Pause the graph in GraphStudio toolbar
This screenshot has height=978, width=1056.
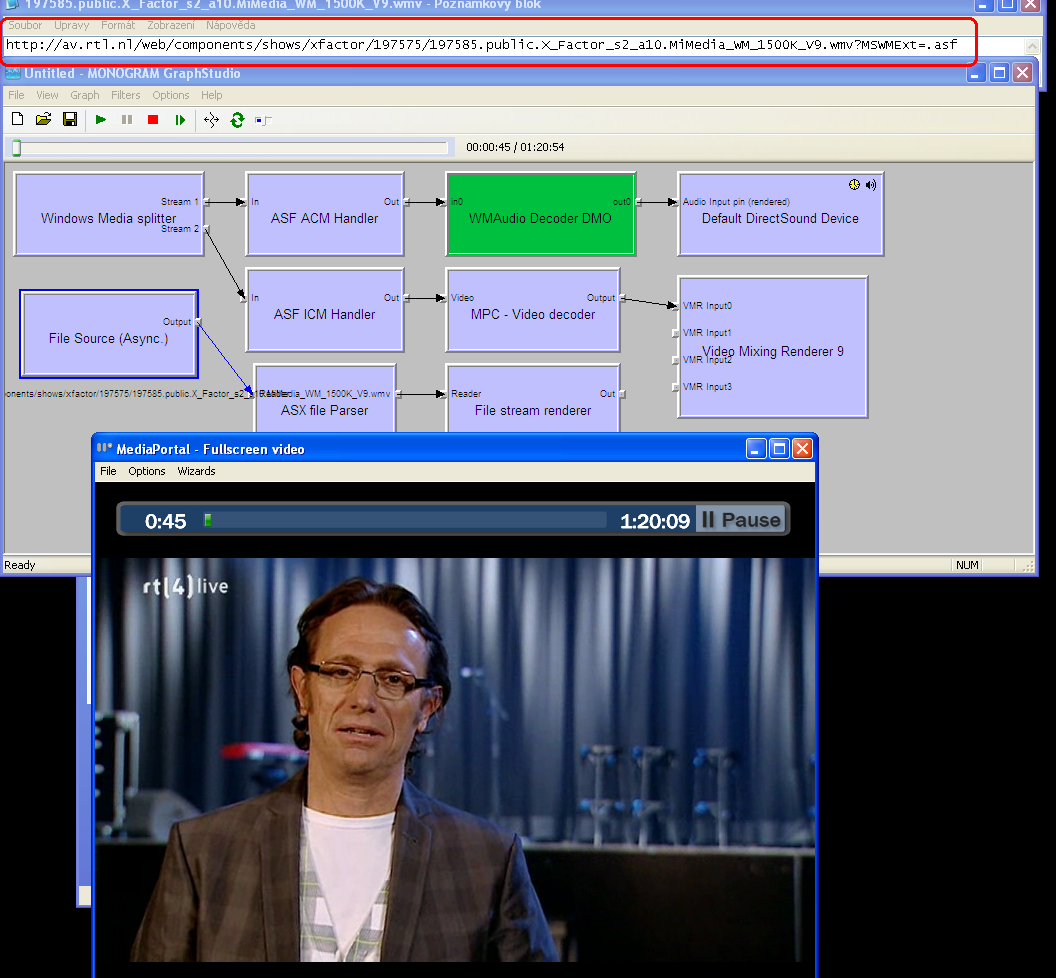[127, 120]
